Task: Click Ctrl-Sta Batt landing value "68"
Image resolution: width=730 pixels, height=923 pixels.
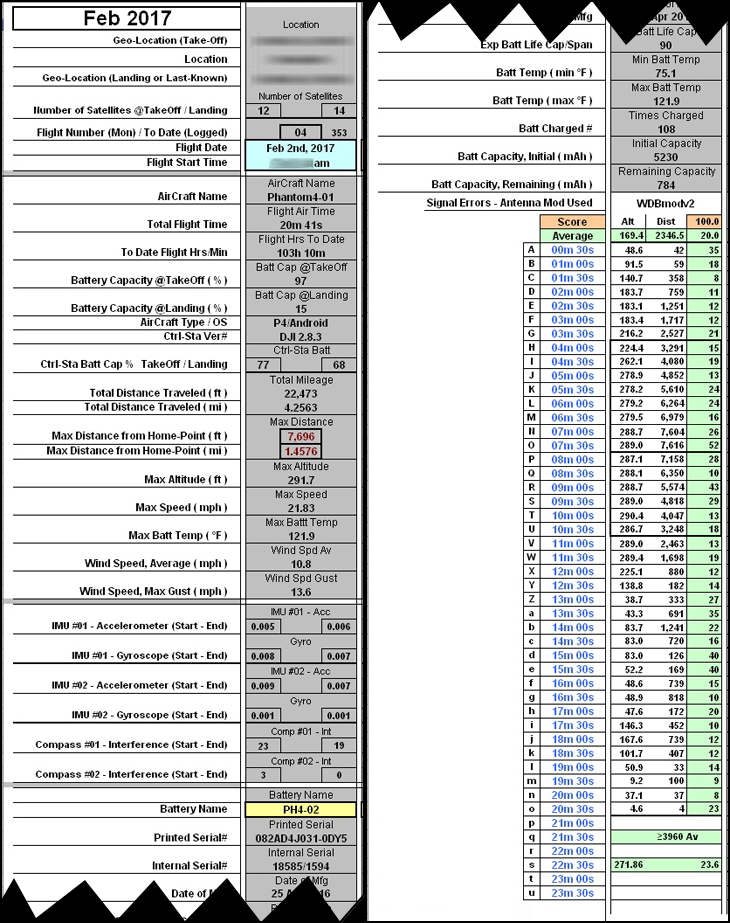Action: pyautogui.click(x=339, y=364)
